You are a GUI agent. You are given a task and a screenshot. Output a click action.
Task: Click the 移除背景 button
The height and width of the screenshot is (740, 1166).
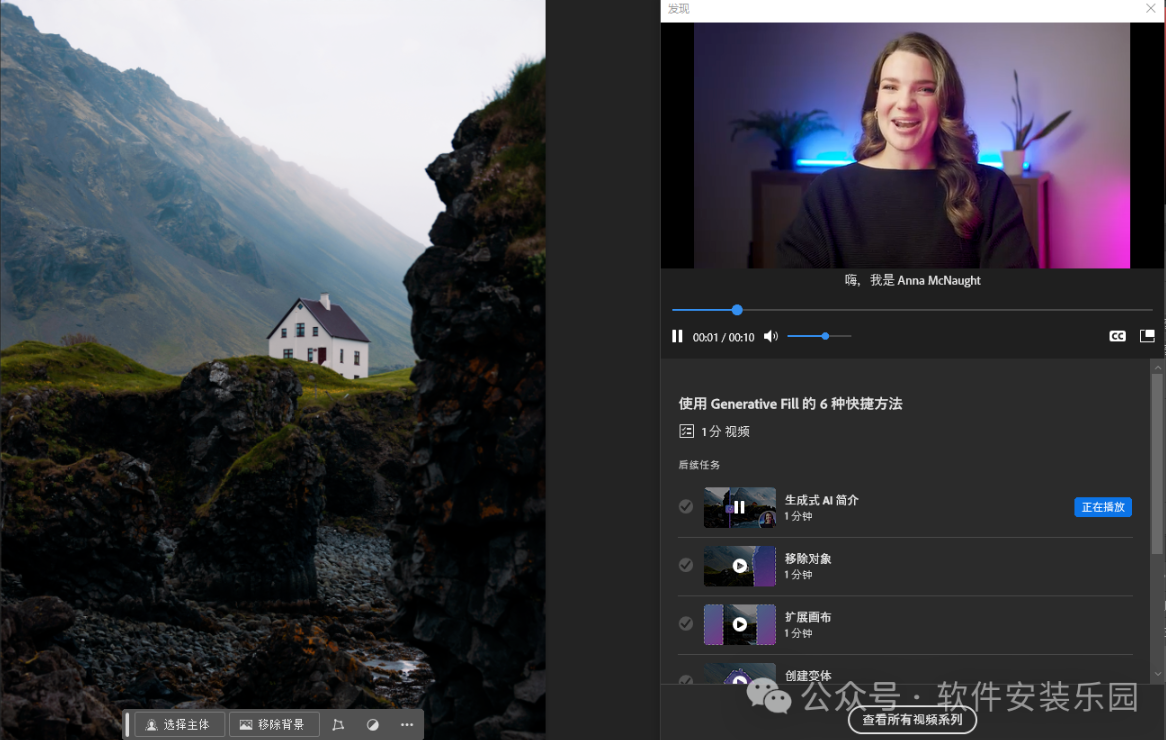click(x=273, y=725)
